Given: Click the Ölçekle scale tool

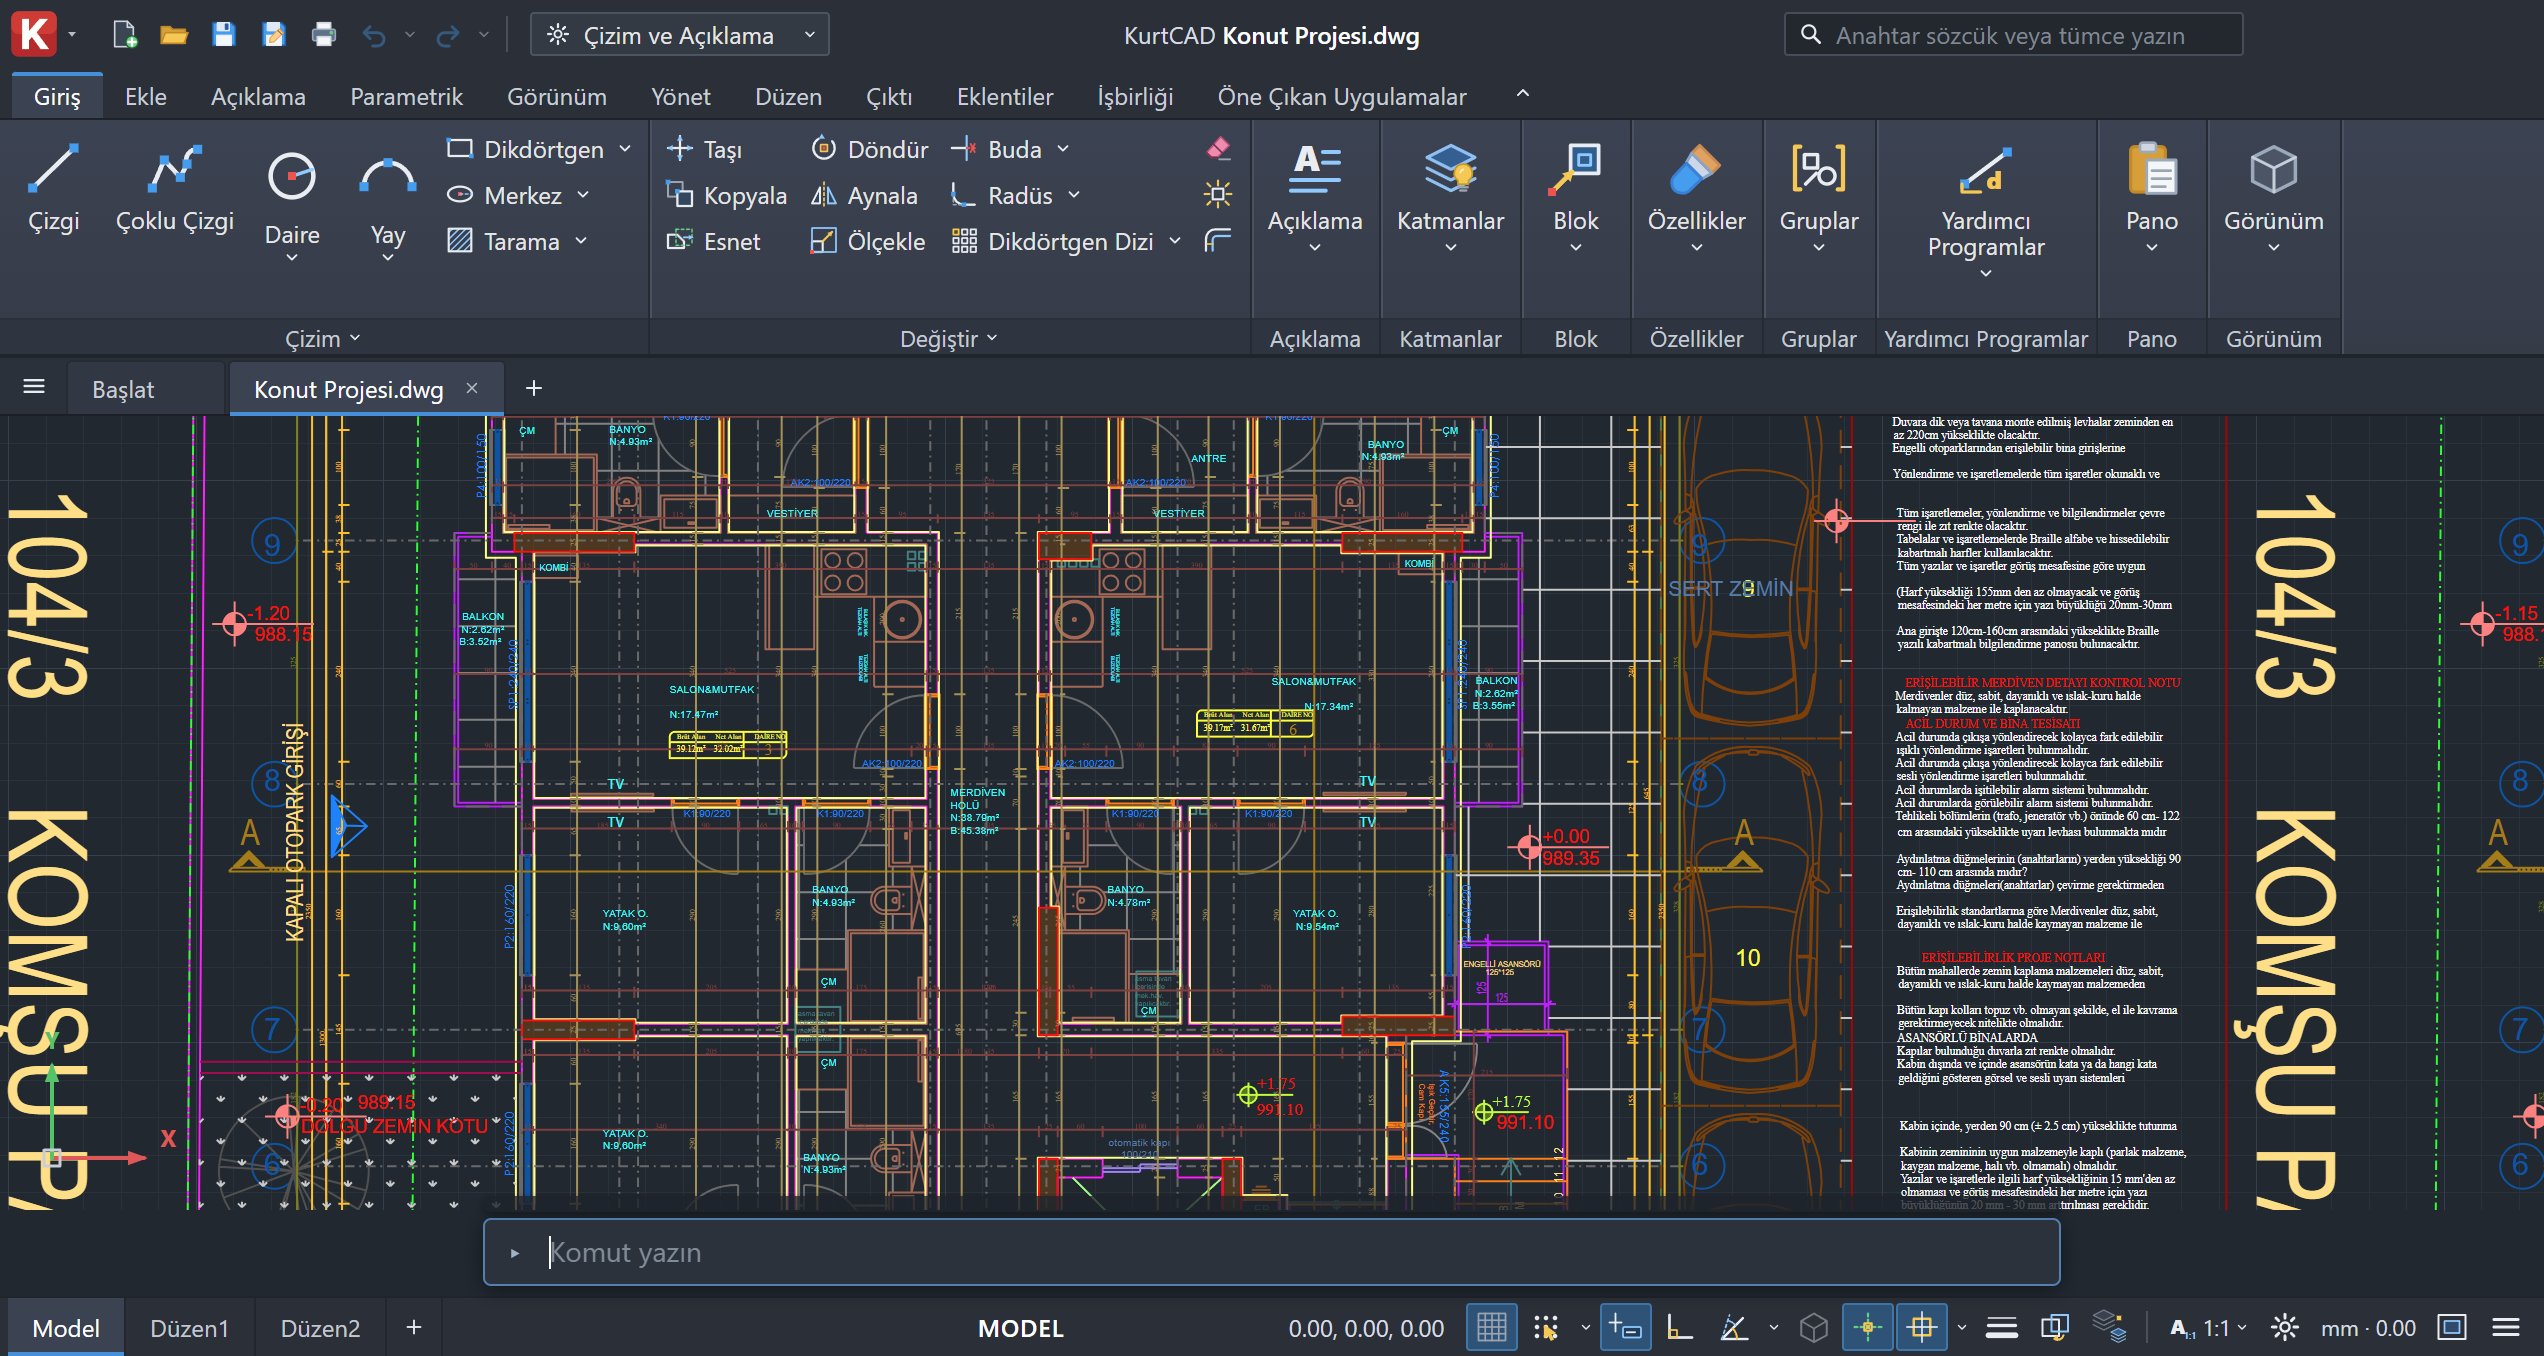Looking at the screenshot, I should (x=867, y=241).
